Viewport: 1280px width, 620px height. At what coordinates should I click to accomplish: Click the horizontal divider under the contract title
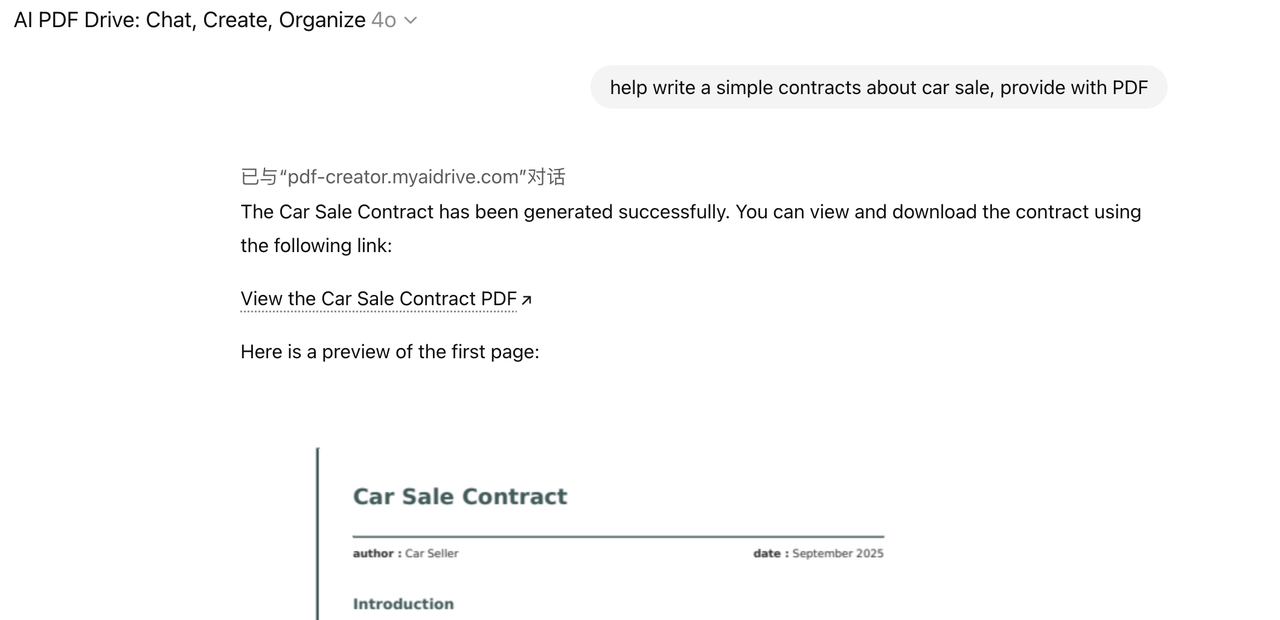click(618, 537)
